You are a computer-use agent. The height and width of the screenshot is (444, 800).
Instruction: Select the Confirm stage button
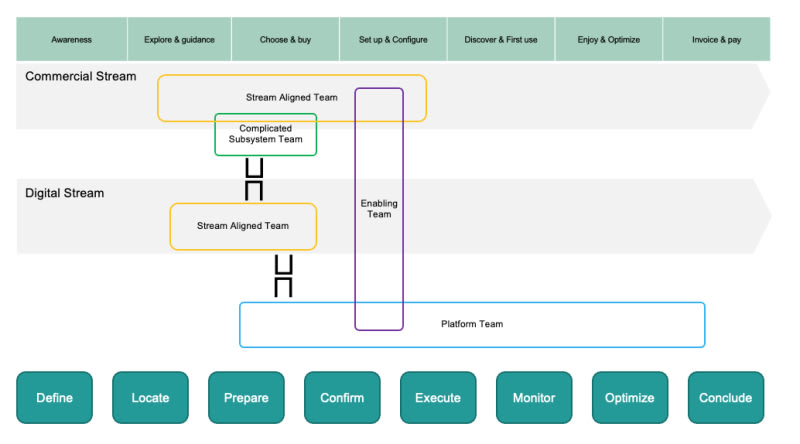pos(342,398)
